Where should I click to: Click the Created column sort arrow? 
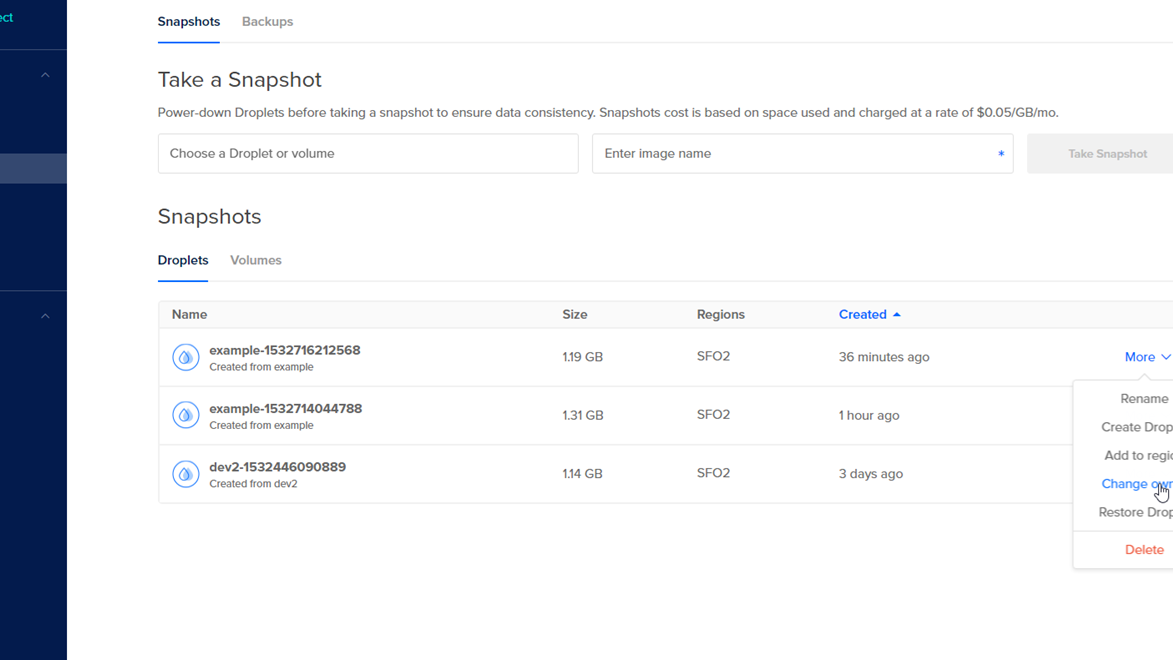pos(897,315)
